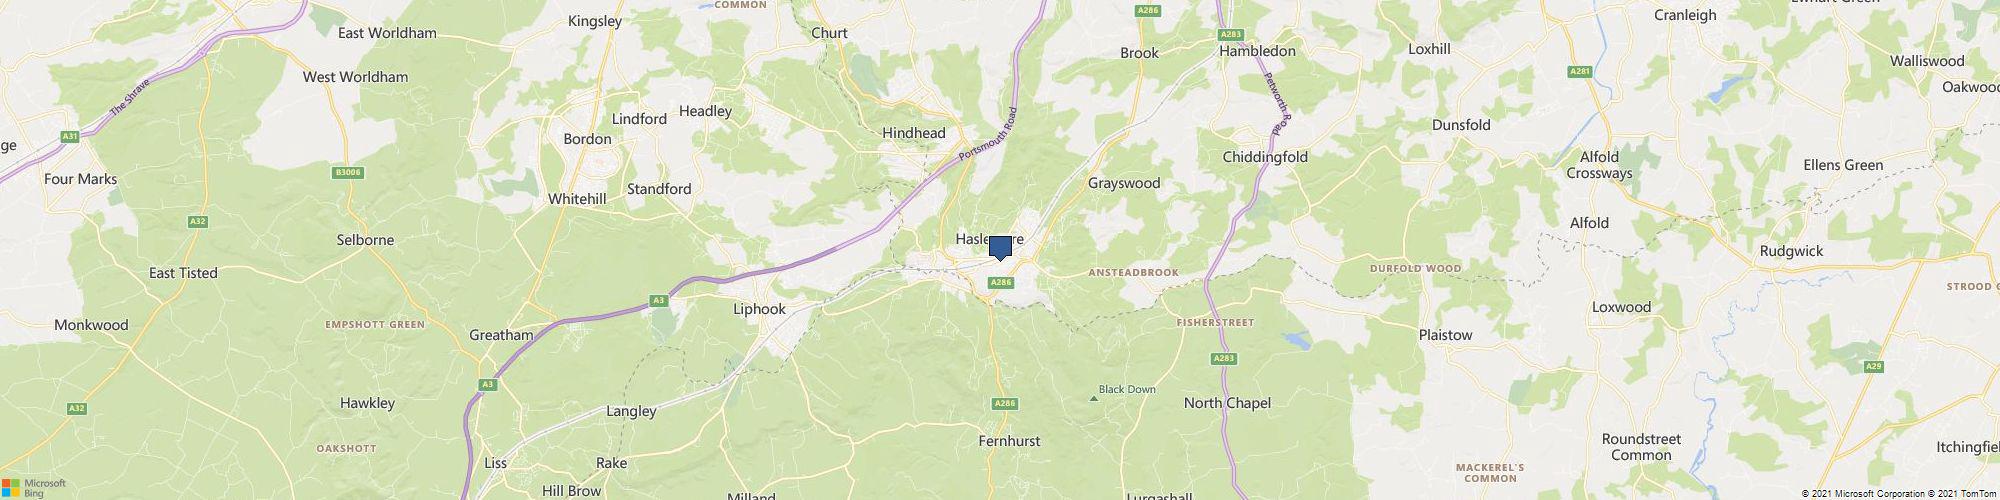The image size is (2000, 500).
Task: Click the Microsoft Bing logo
Action: [33, 488]
